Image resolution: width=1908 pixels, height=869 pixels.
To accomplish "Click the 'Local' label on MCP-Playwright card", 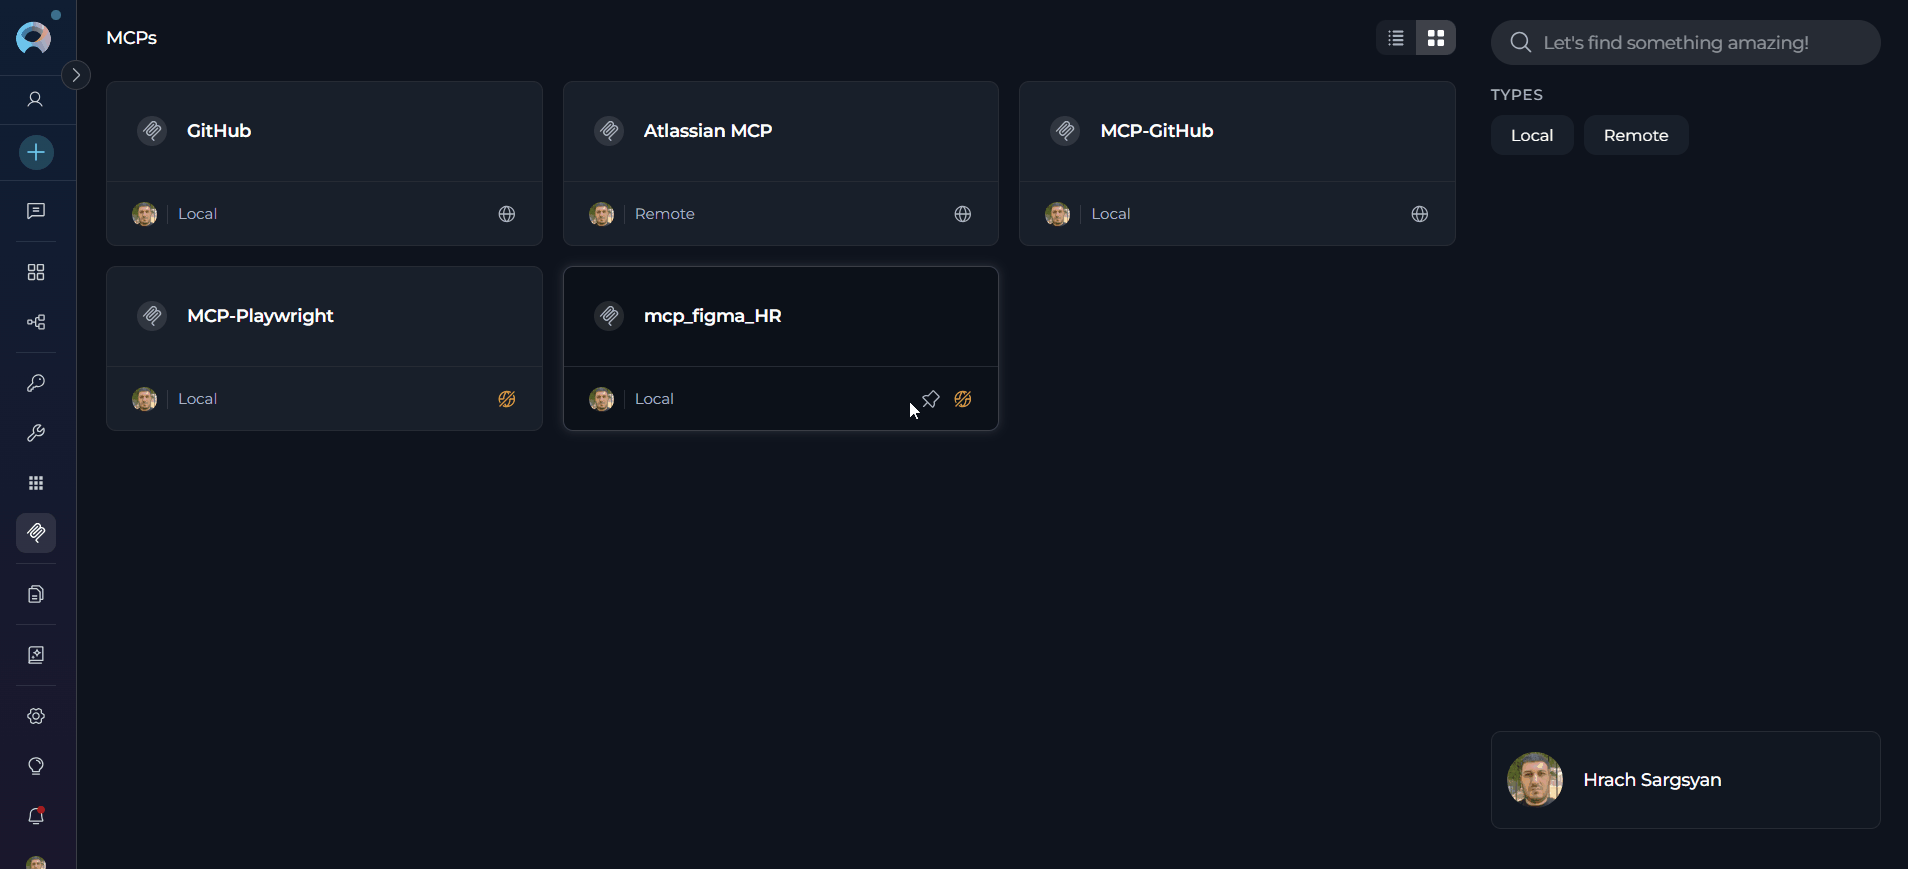I will click(x=197, y=399).
